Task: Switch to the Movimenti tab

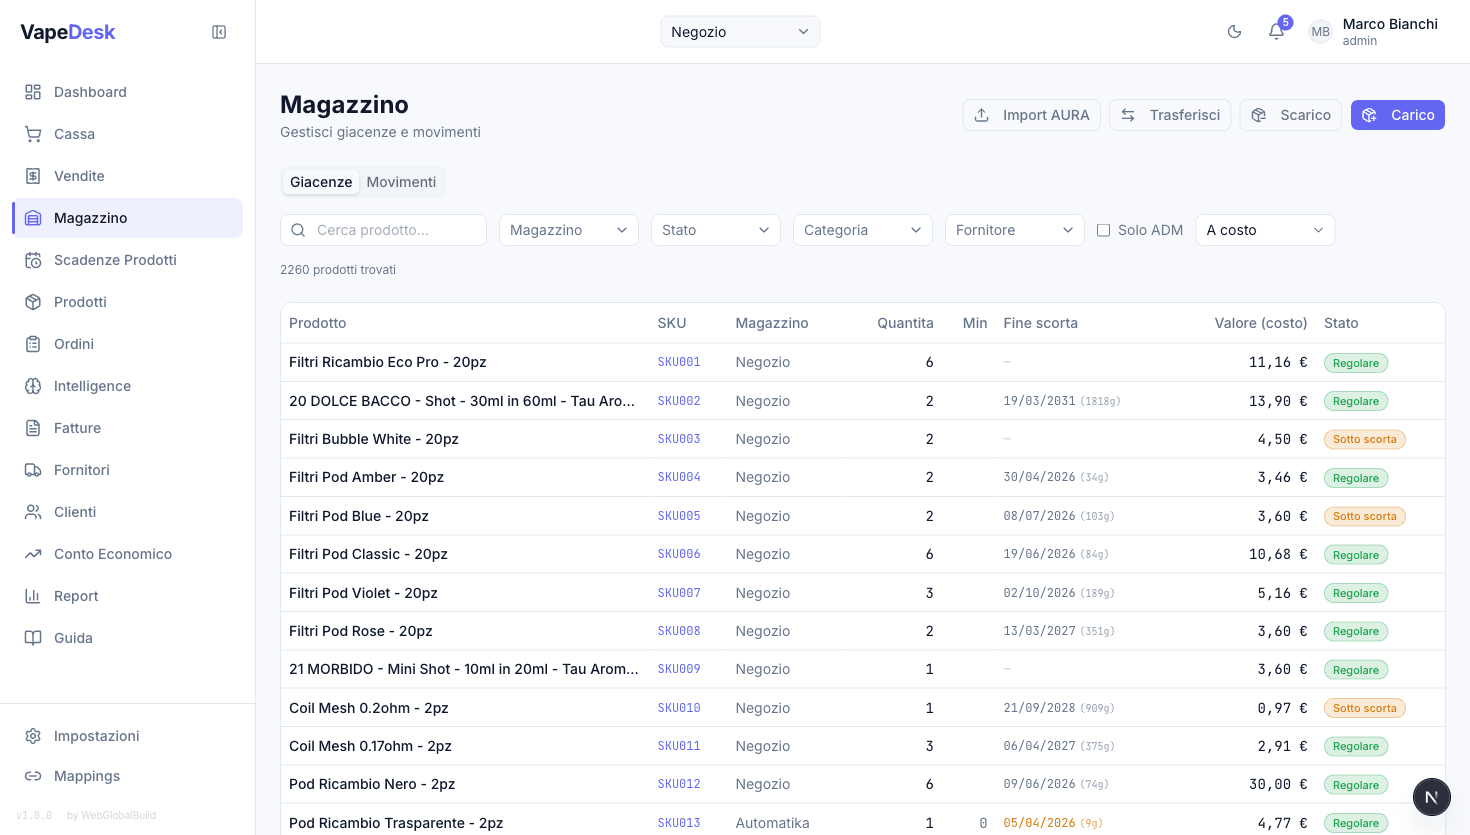Action: click(401, 182)
